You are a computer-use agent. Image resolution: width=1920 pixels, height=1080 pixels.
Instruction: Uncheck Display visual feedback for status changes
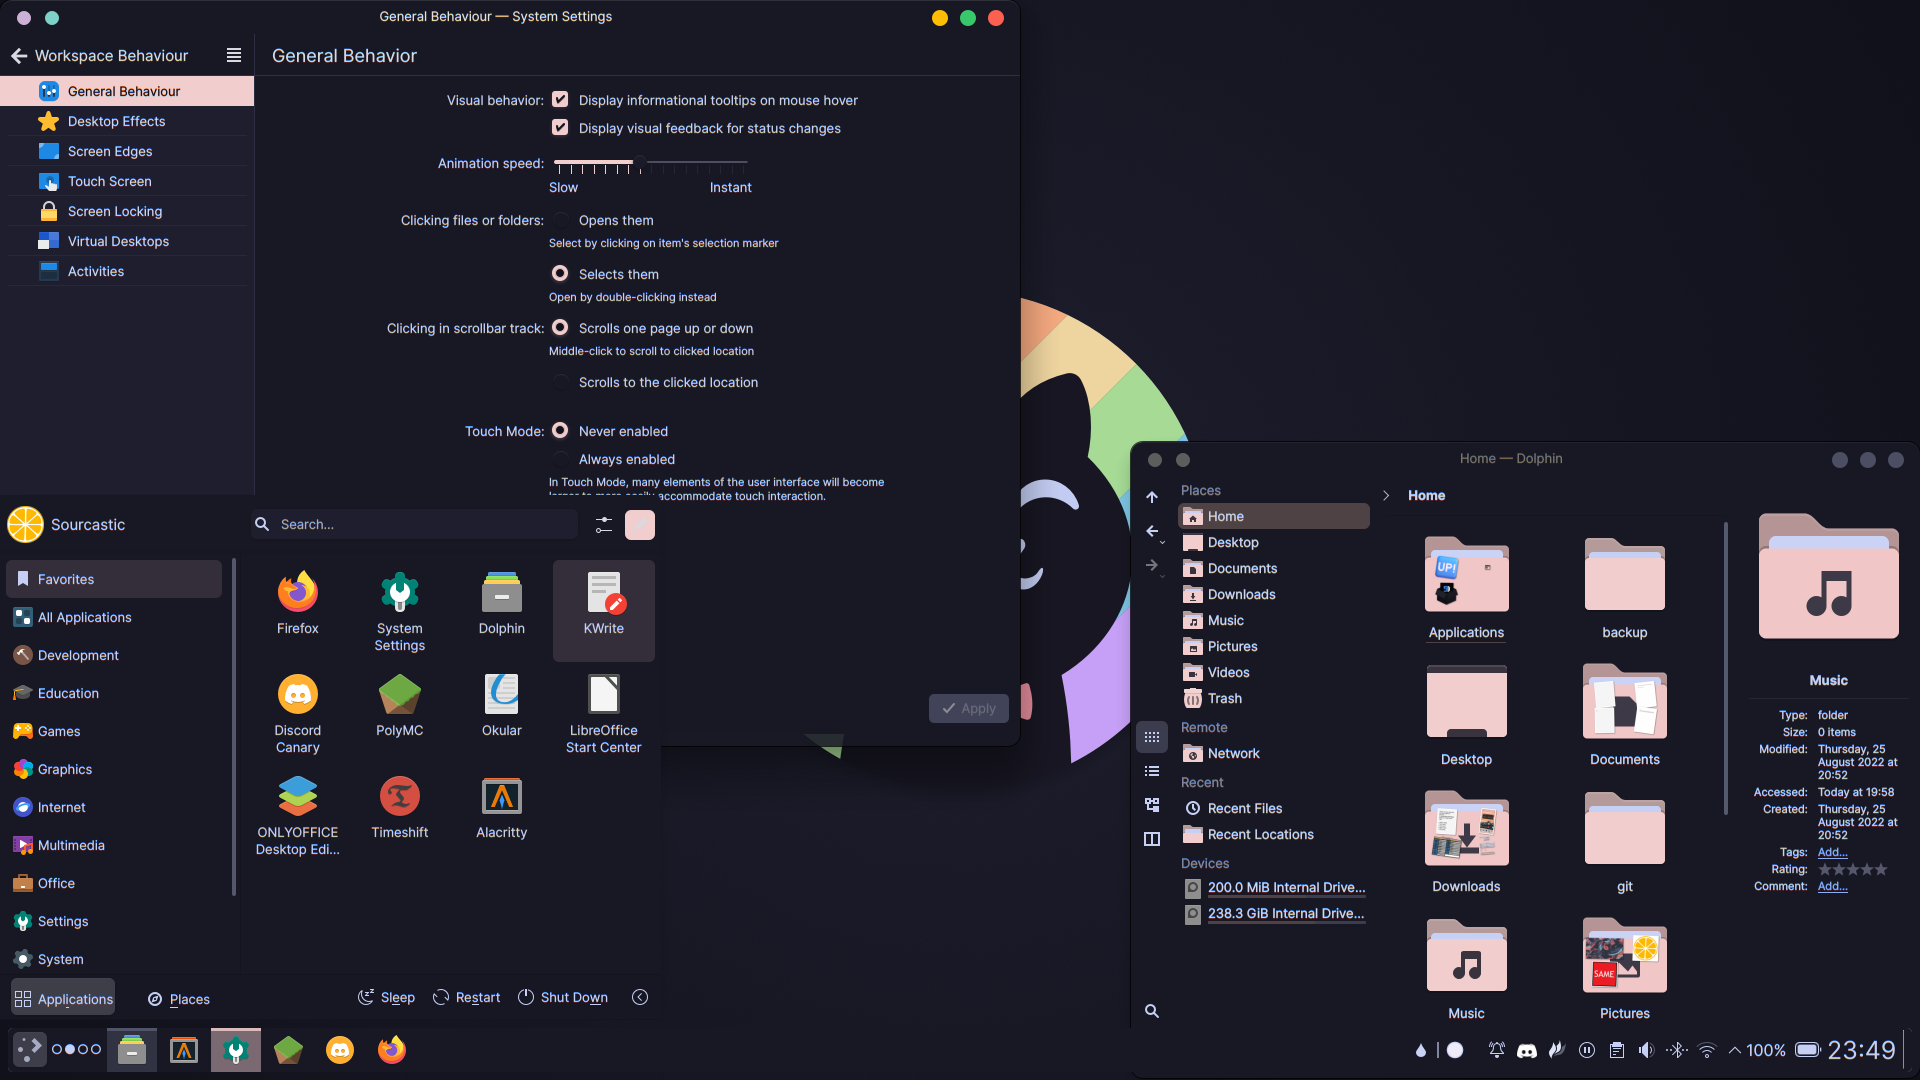560,127
